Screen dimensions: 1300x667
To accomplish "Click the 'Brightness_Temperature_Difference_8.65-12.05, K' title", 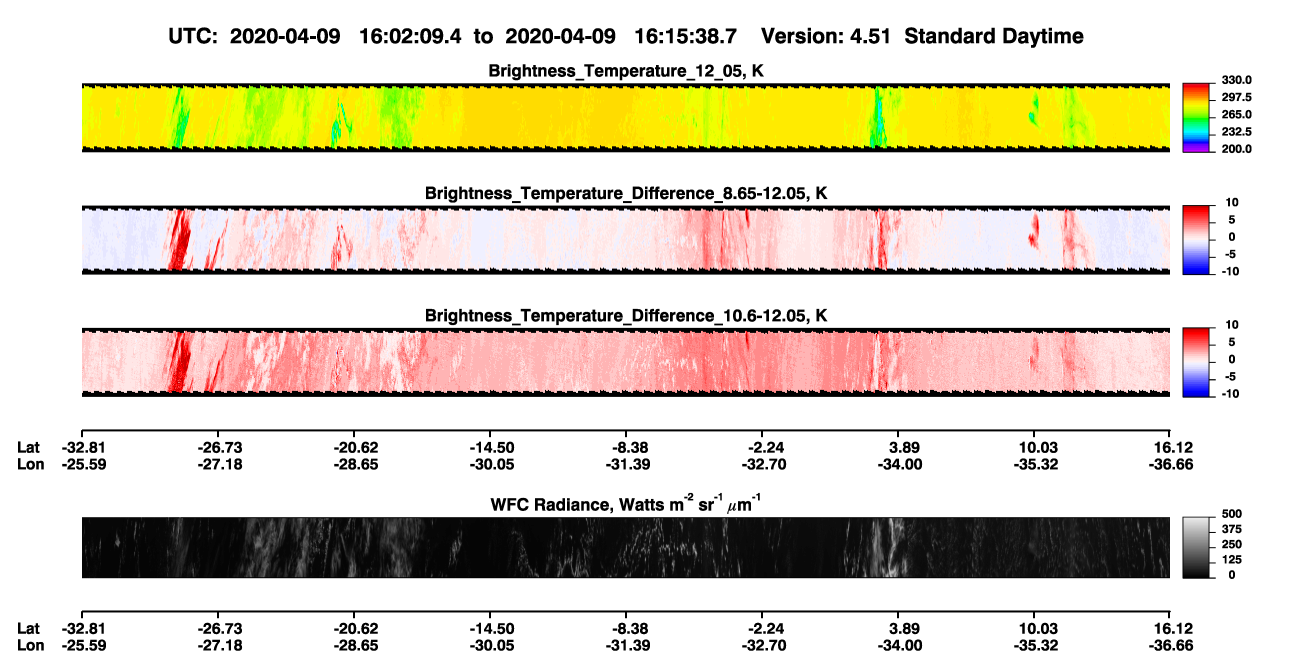I will coord(625,193).
